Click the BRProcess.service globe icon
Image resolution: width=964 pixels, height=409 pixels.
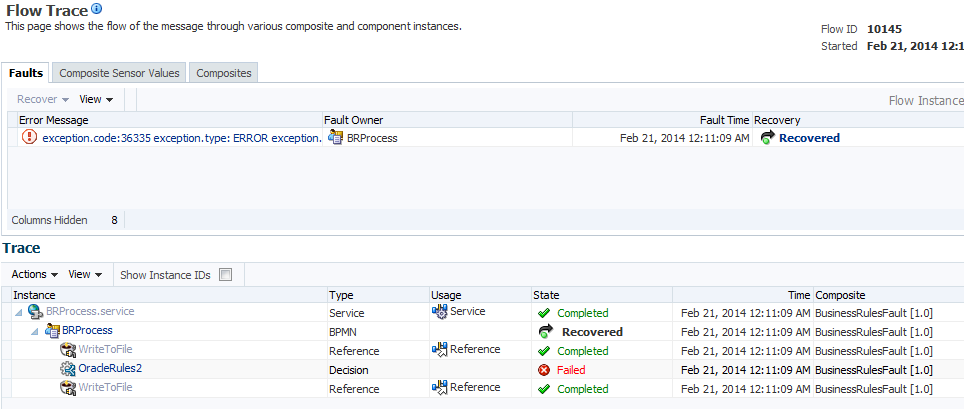(35, 312)
